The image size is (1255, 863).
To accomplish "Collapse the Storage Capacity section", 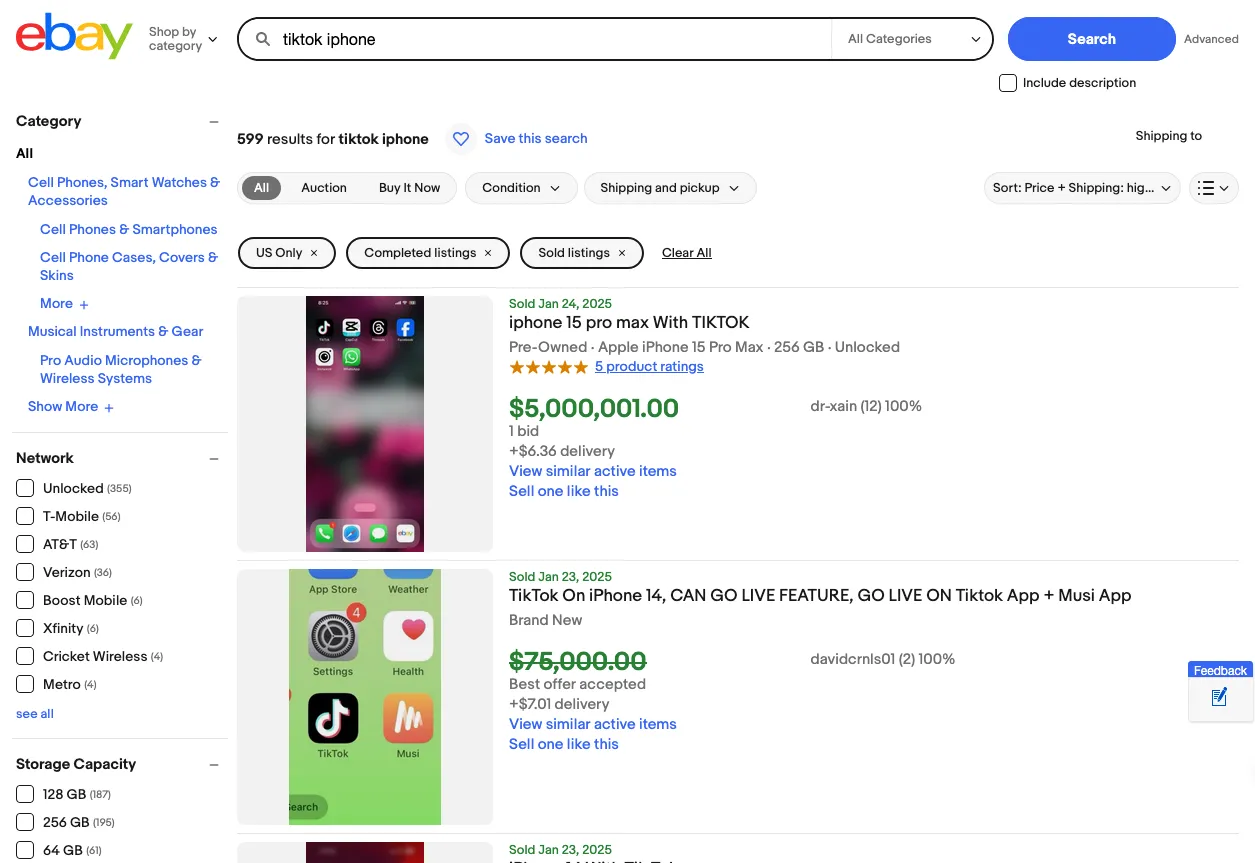I will point(213,765).
